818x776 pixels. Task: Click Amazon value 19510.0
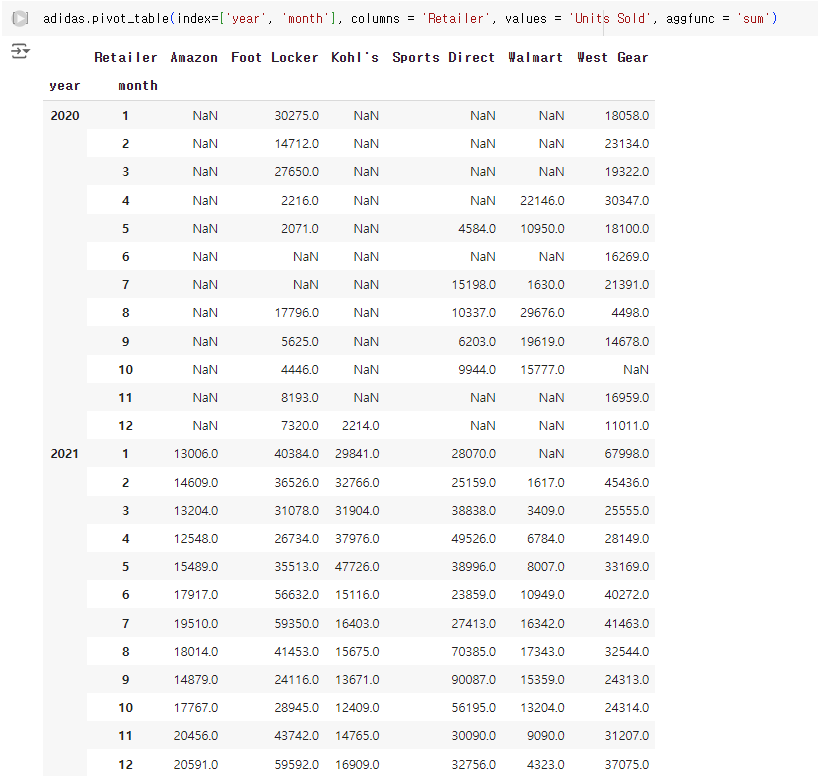point(196,624)
